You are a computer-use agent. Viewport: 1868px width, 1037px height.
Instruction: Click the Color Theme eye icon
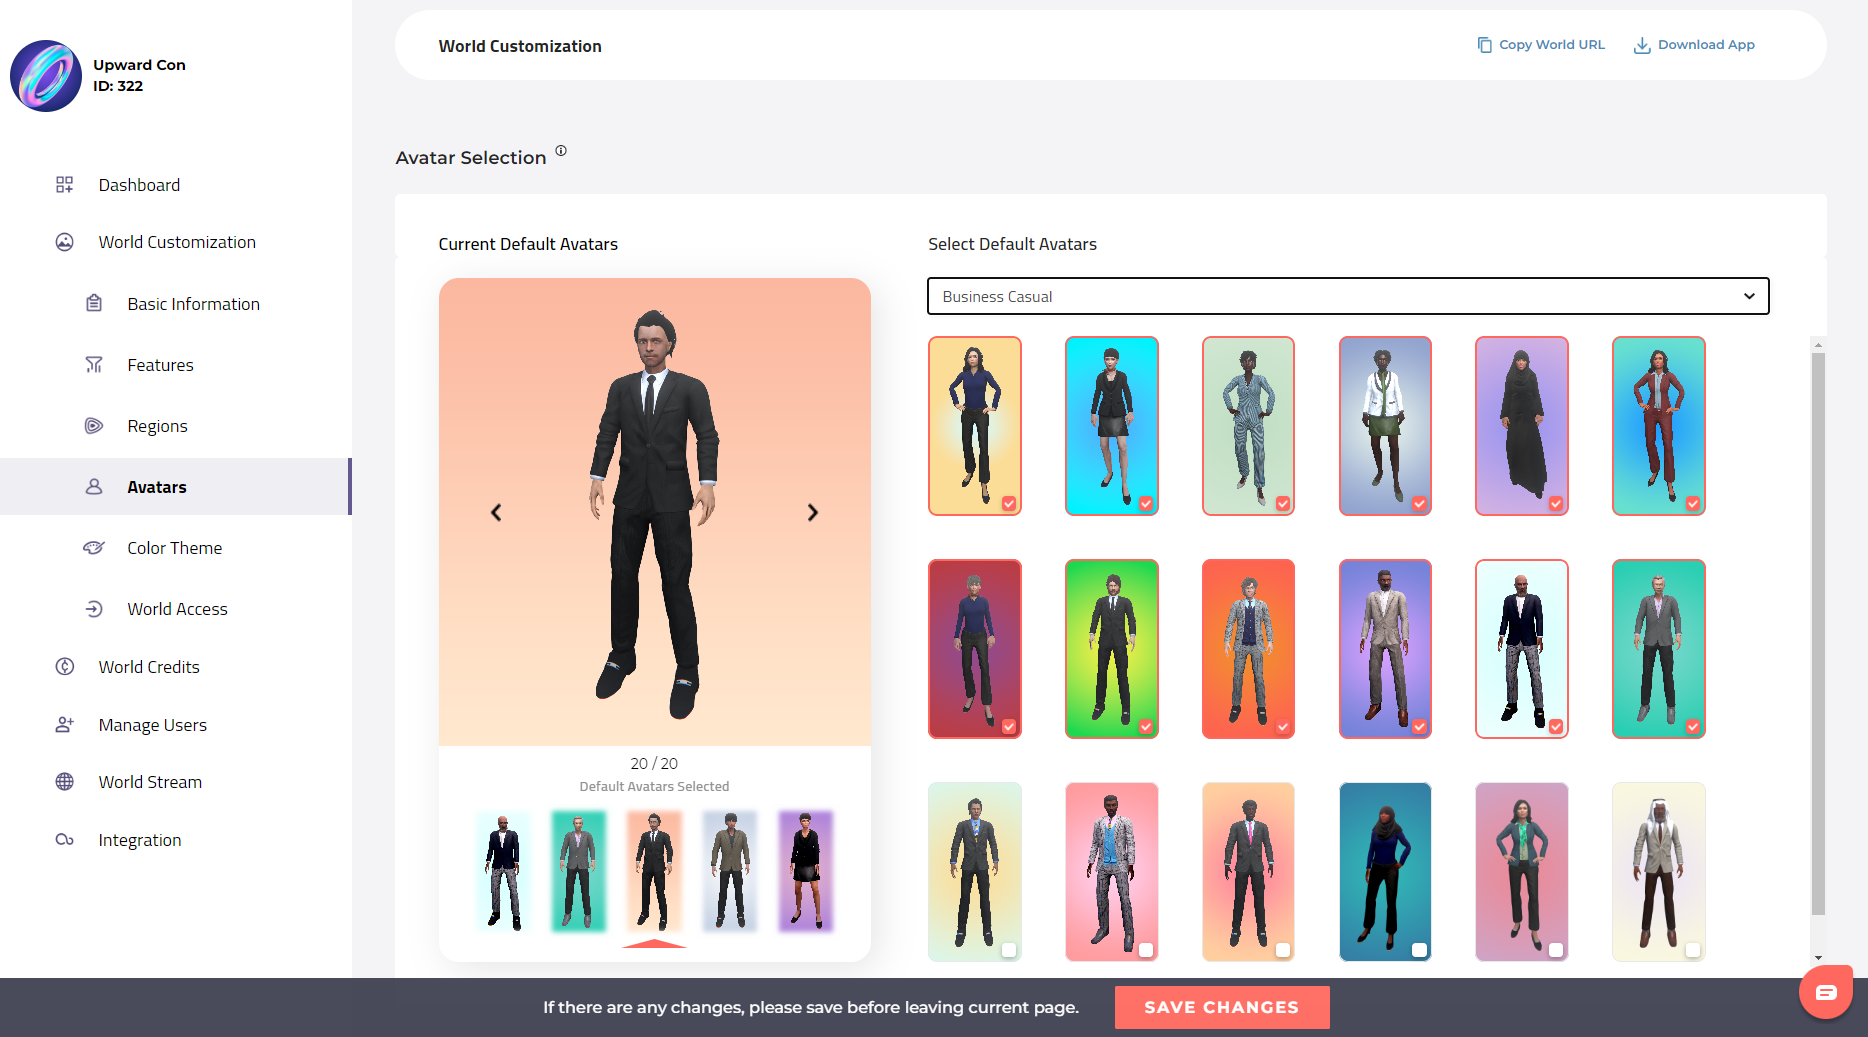click(x=94, y=548)
